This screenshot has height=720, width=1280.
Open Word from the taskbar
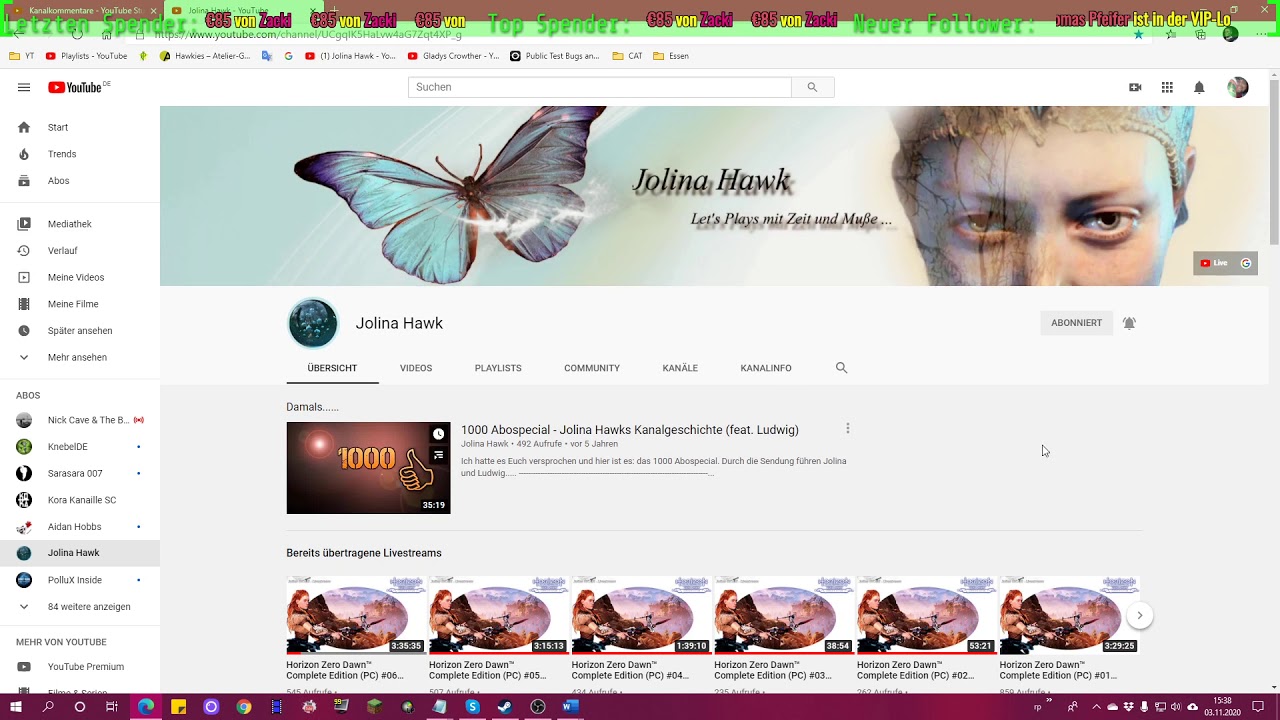[x=570, y=707]
